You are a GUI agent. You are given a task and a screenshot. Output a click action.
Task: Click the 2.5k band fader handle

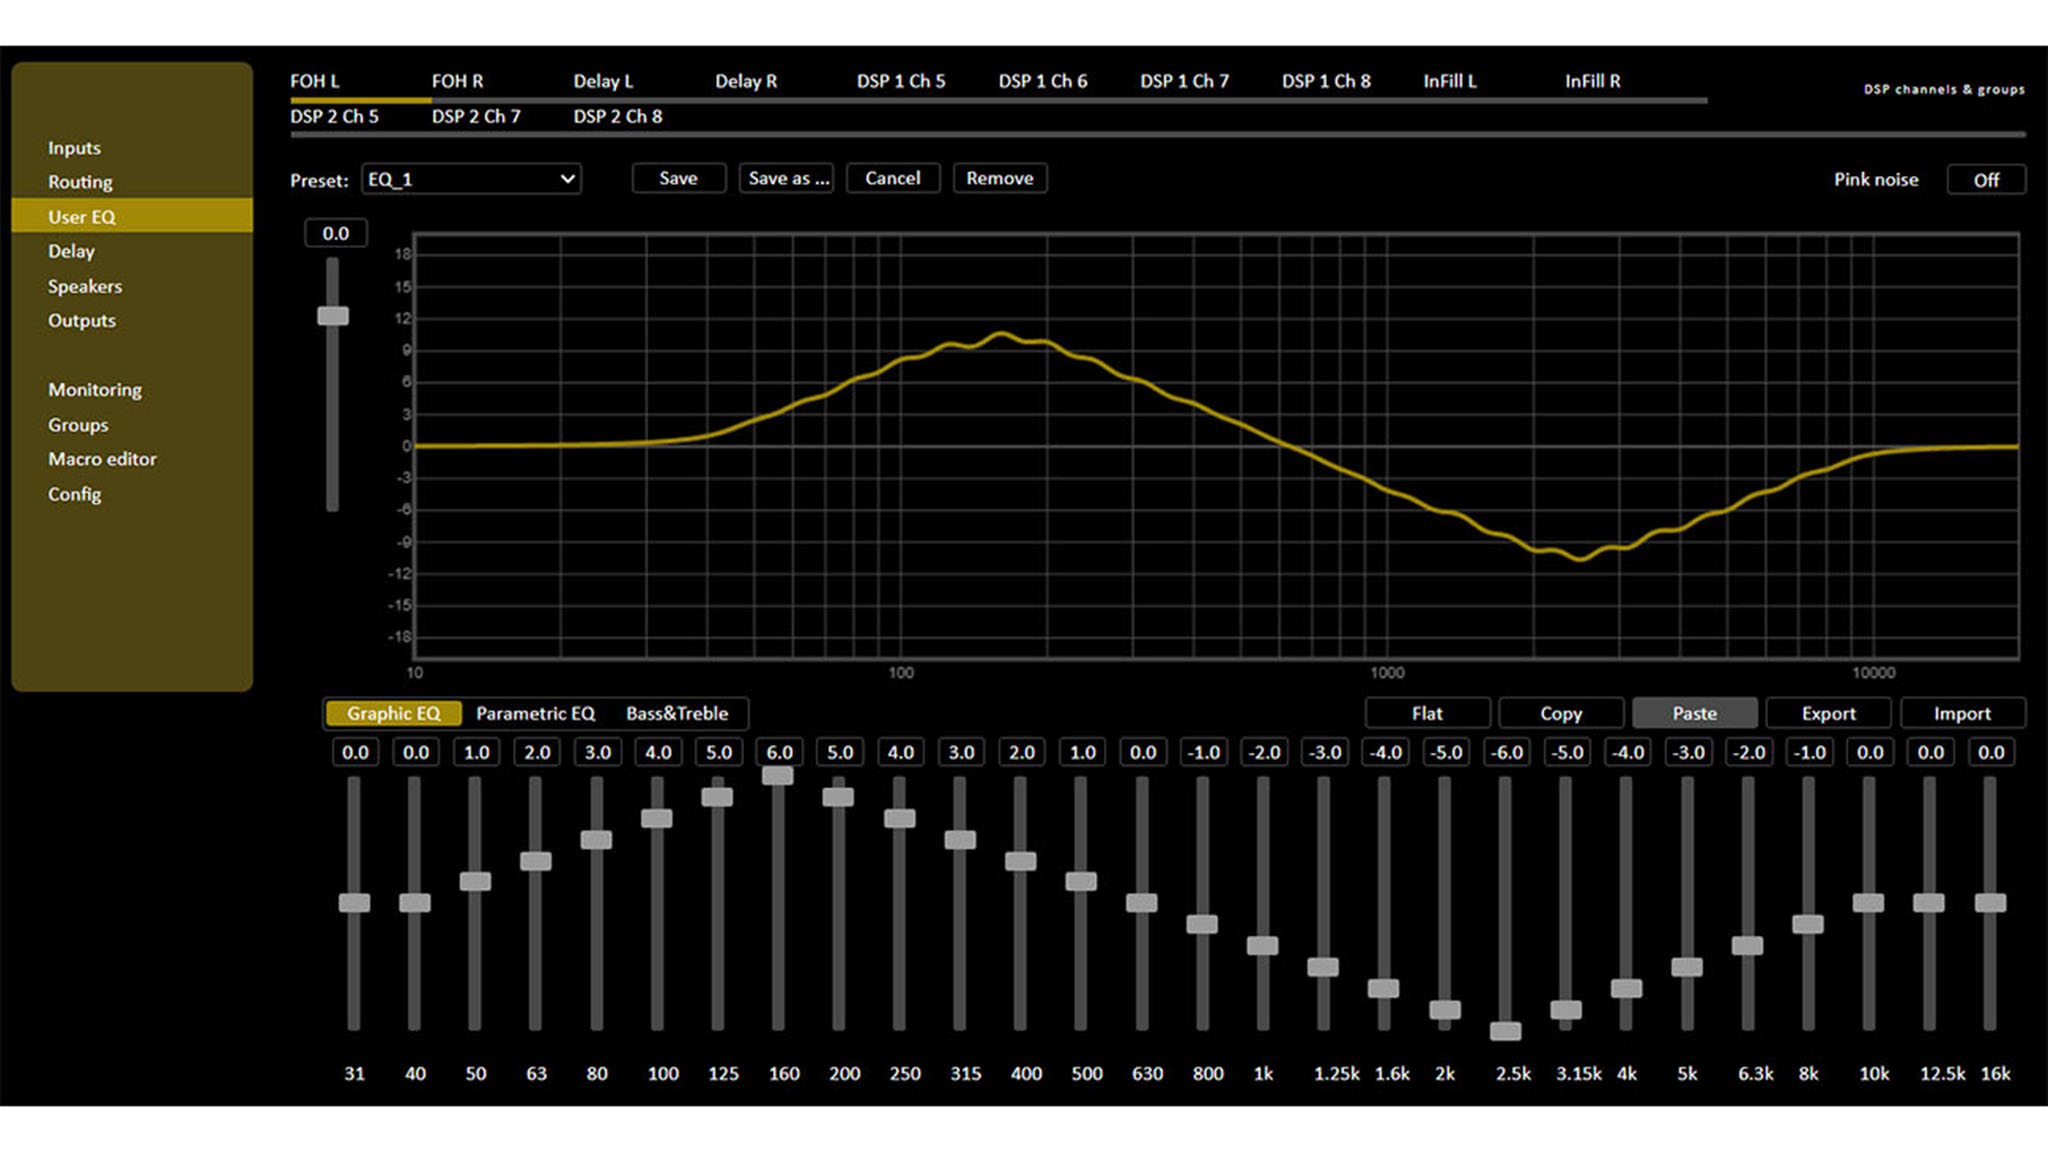pyautogui.click(x=1505, y=1030)
